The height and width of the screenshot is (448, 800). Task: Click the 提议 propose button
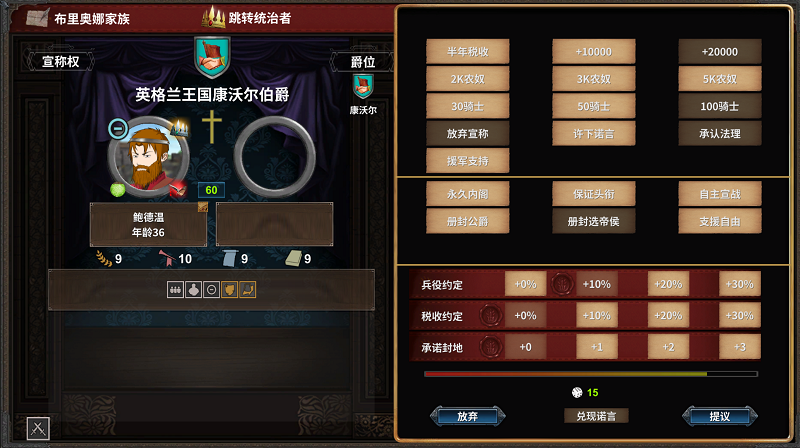719,416
